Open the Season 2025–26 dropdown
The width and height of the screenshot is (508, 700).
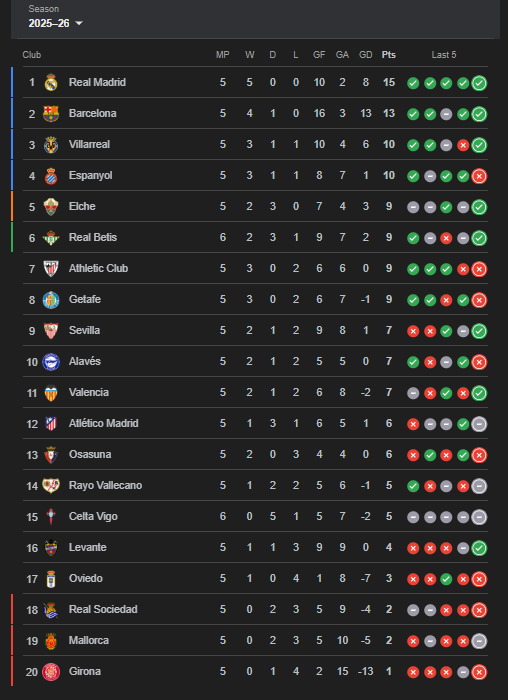55,23
